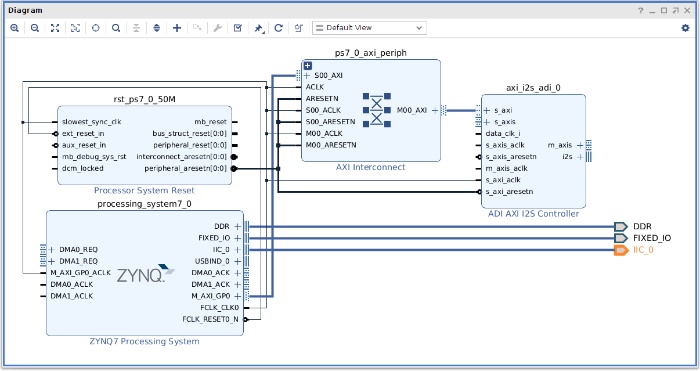Viewport: 700px width, 371px height.
Task: Expand the i2s interface pin
Action: point(580,157)
